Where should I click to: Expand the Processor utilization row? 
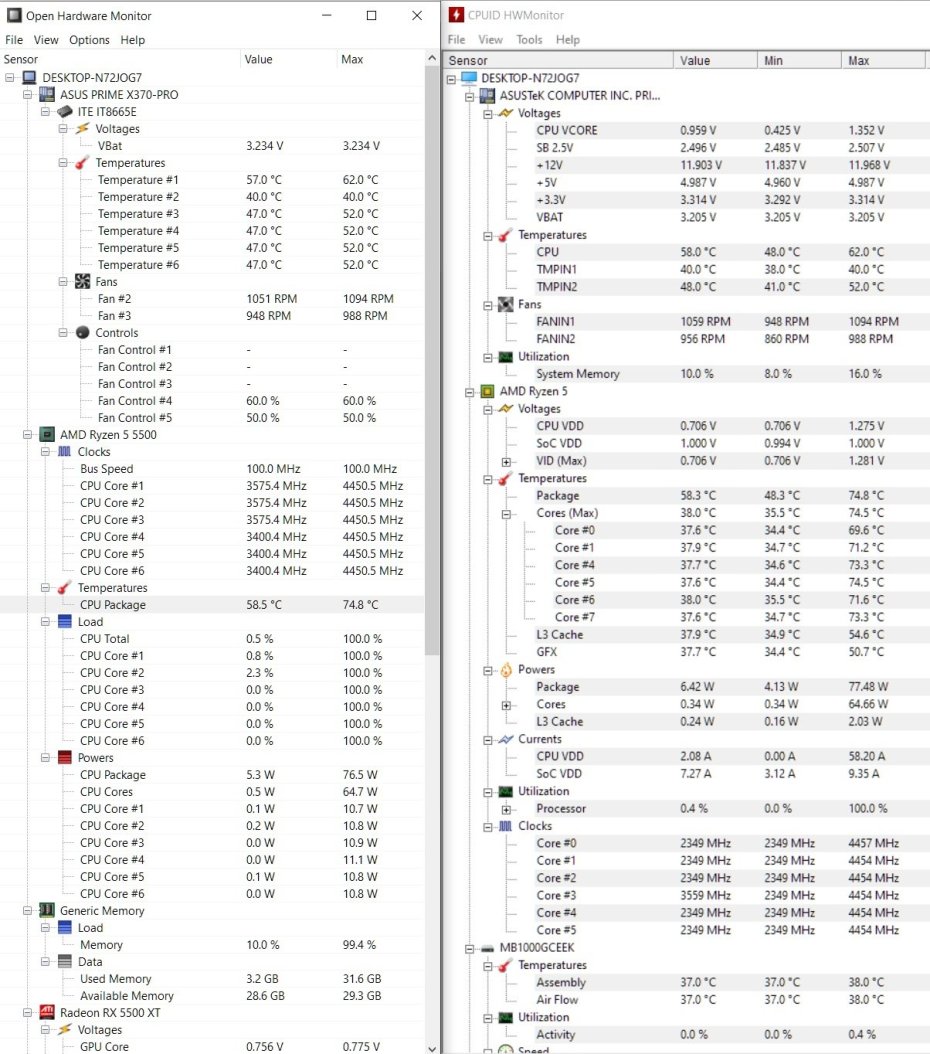tap(506, 809)
